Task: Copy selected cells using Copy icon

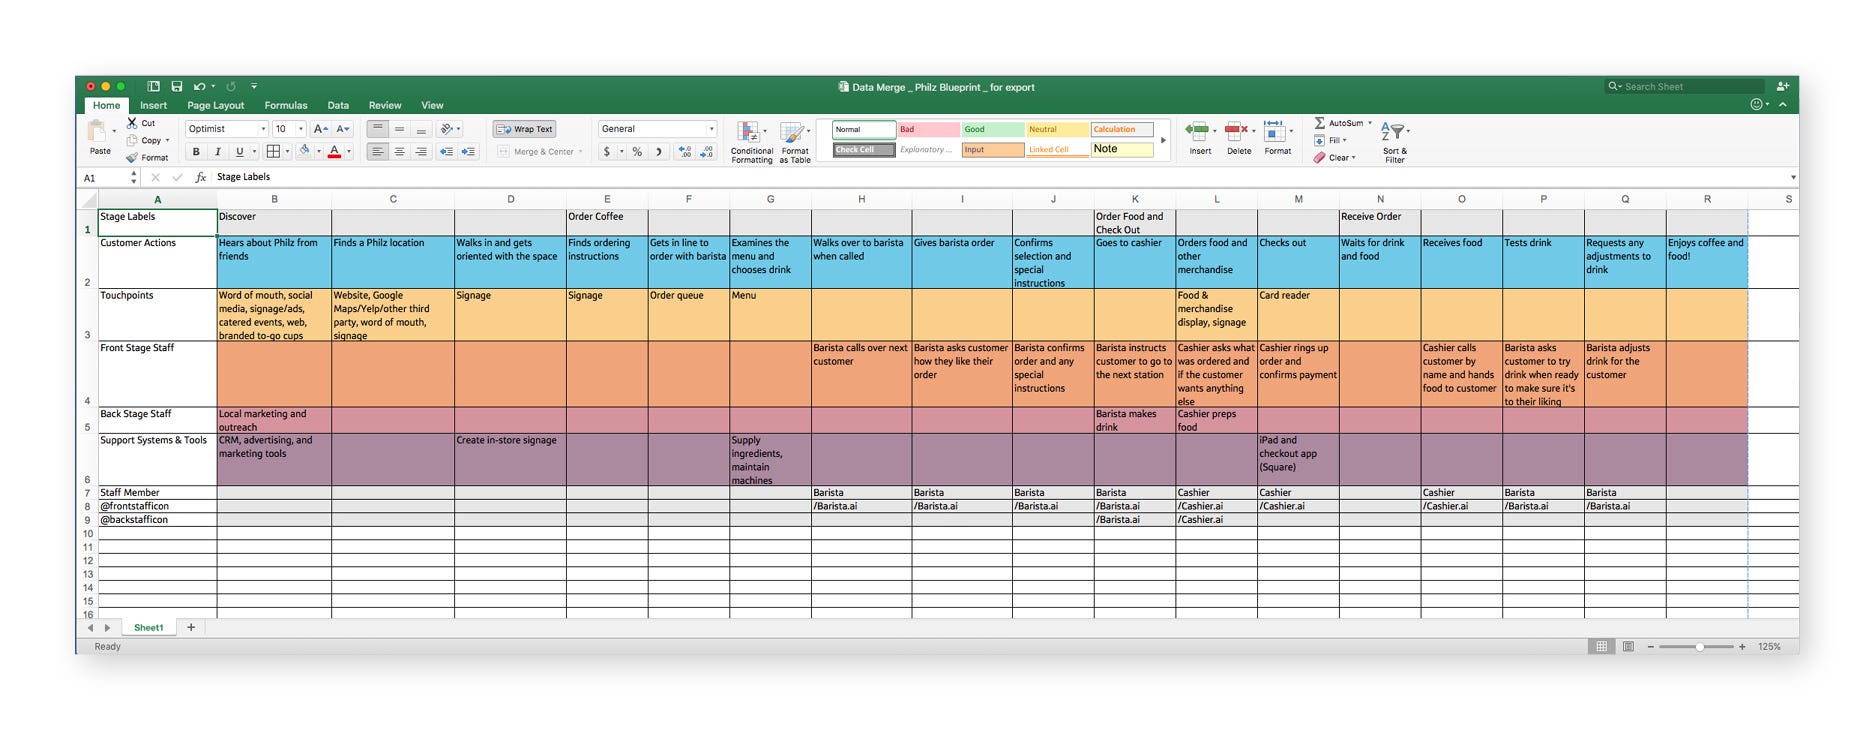Action: [132, 140]
